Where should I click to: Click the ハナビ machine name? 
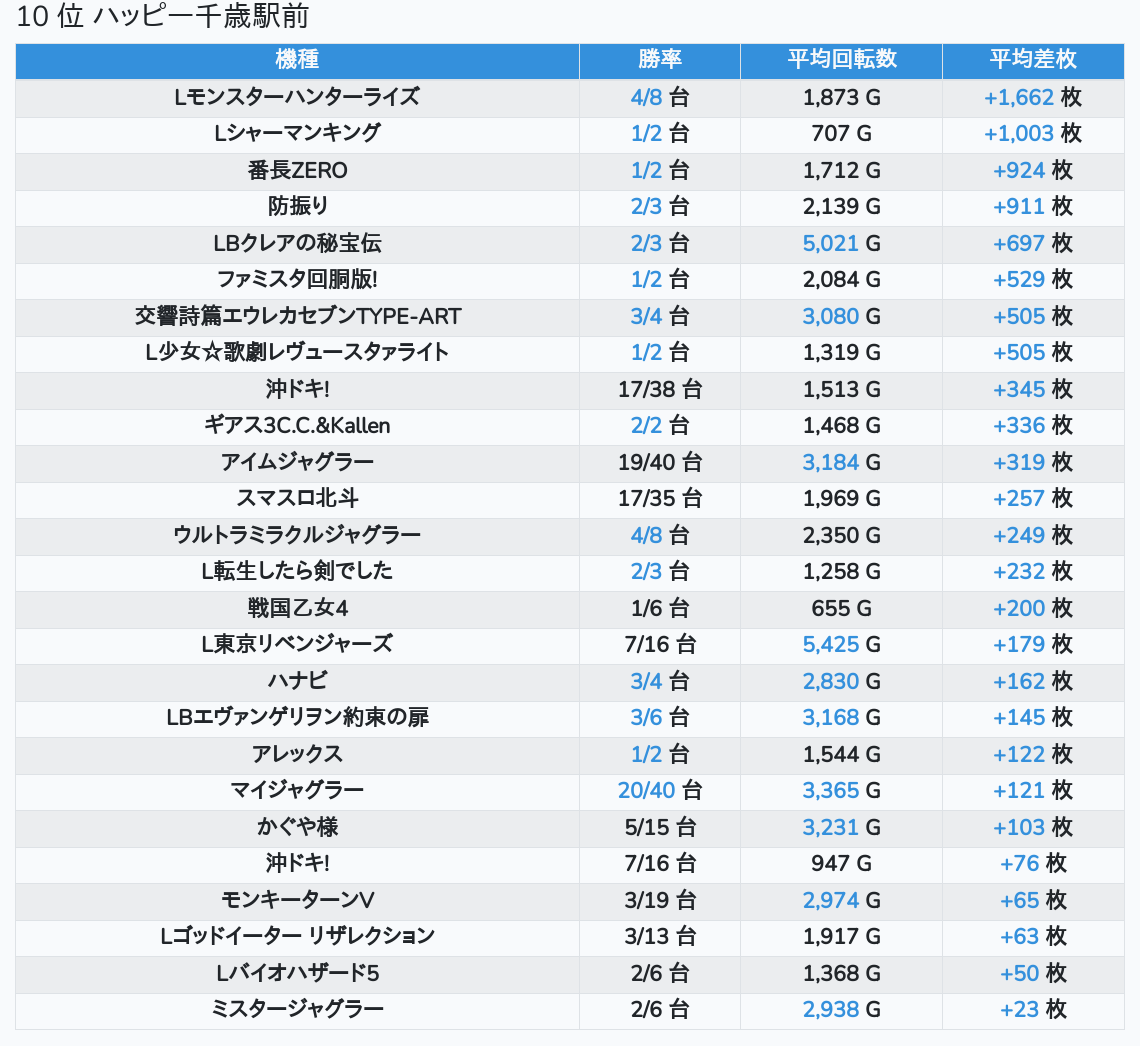(x=297, y=681)
